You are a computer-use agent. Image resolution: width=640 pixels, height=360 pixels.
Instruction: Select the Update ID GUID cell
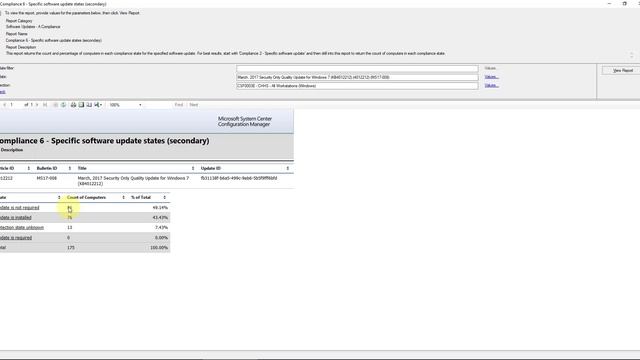[x=239, y=178]
